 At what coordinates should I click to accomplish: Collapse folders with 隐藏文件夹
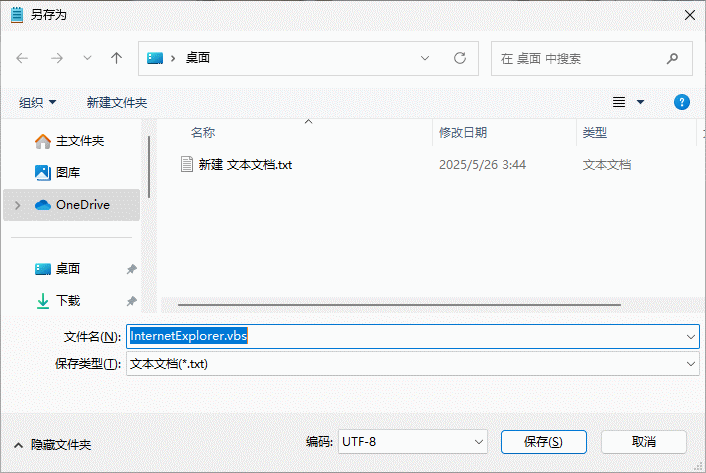tap(53, 445)
